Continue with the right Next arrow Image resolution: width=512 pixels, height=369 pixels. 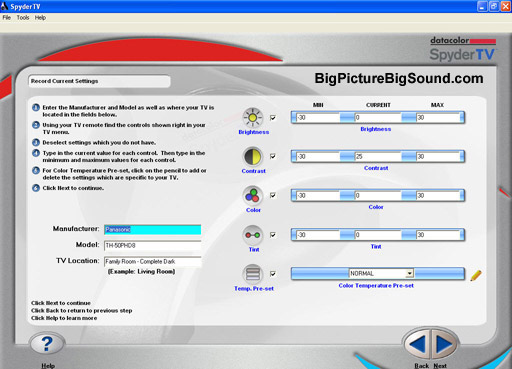click(445, 344)
